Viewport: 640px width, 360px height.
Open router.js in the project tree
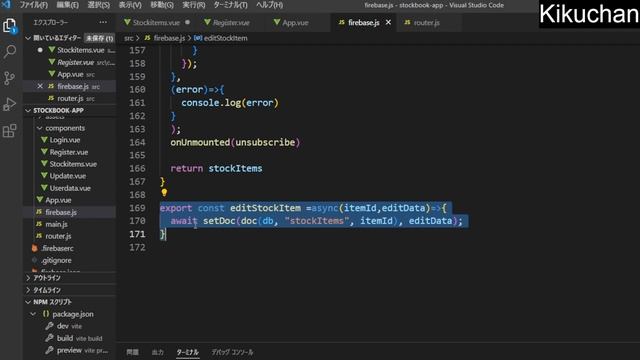pyautogui.click(x=58, y=236)
